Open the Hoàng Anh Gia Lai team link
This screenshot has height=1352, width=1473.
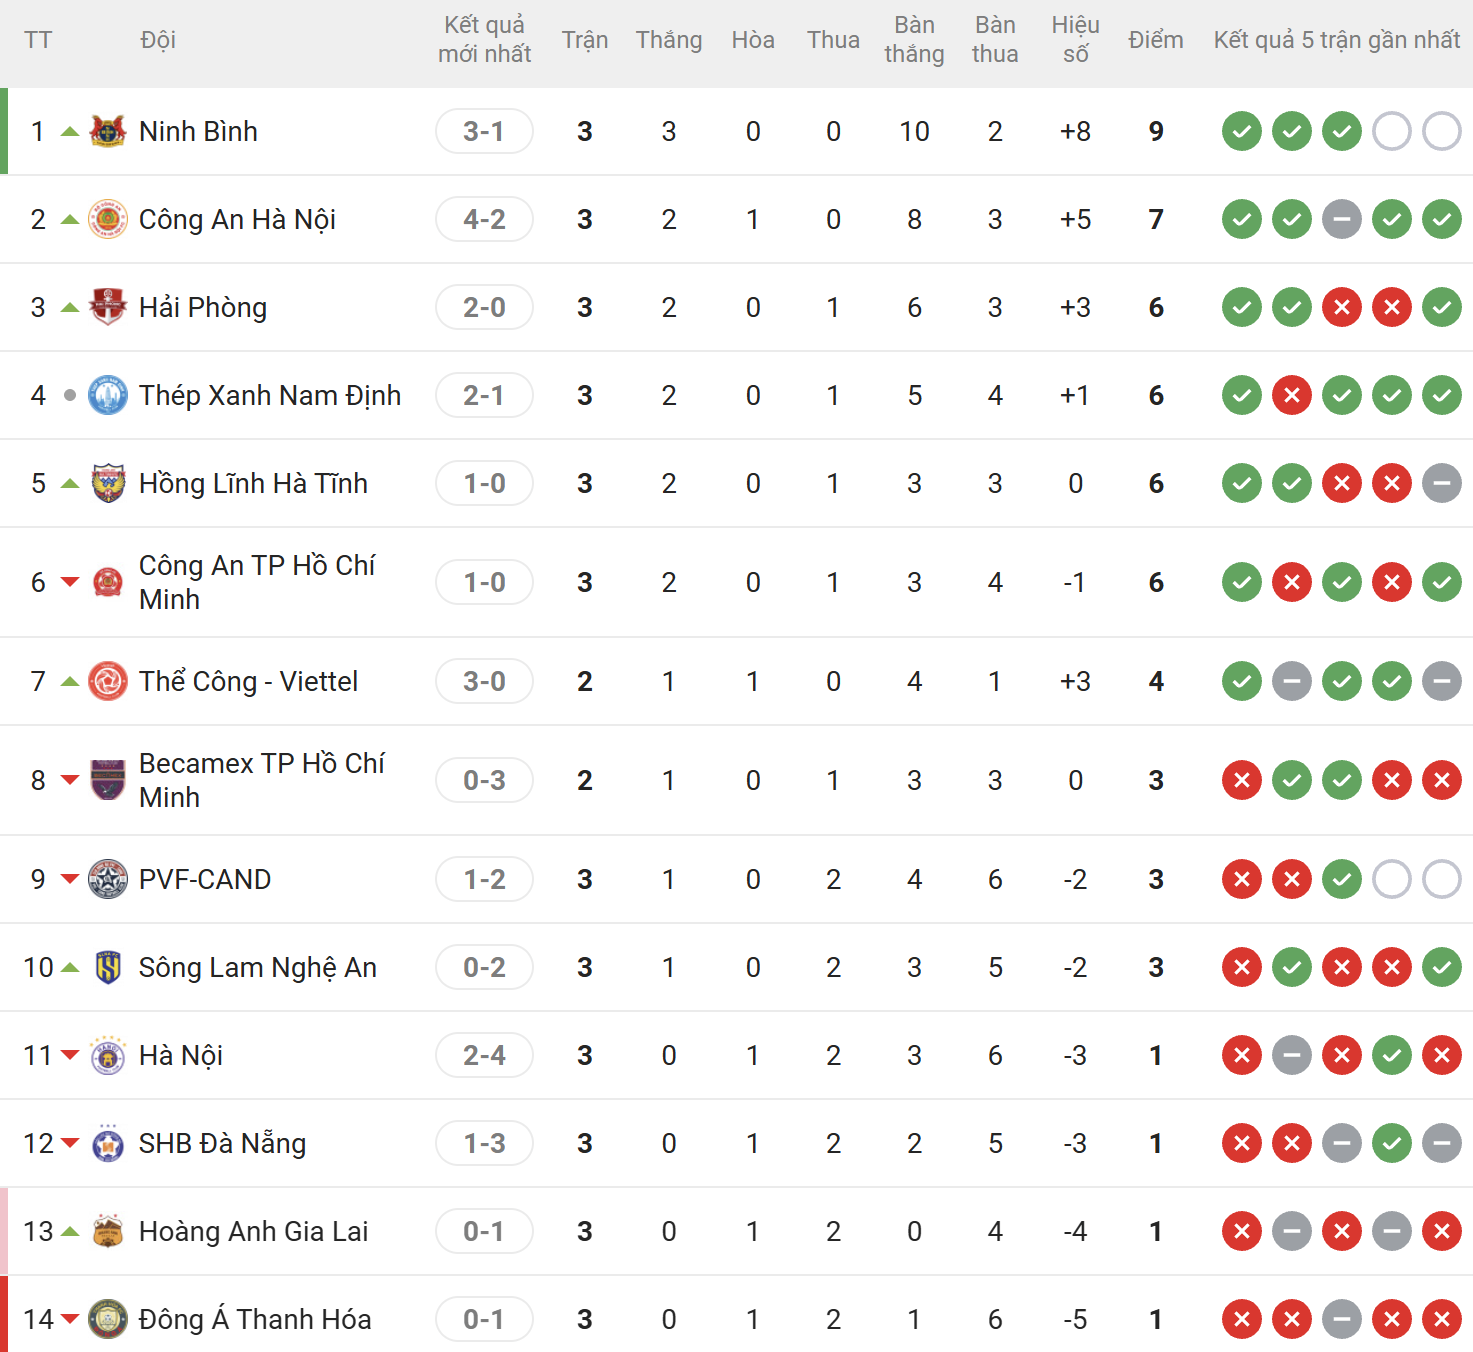(x=253, y=1231)
